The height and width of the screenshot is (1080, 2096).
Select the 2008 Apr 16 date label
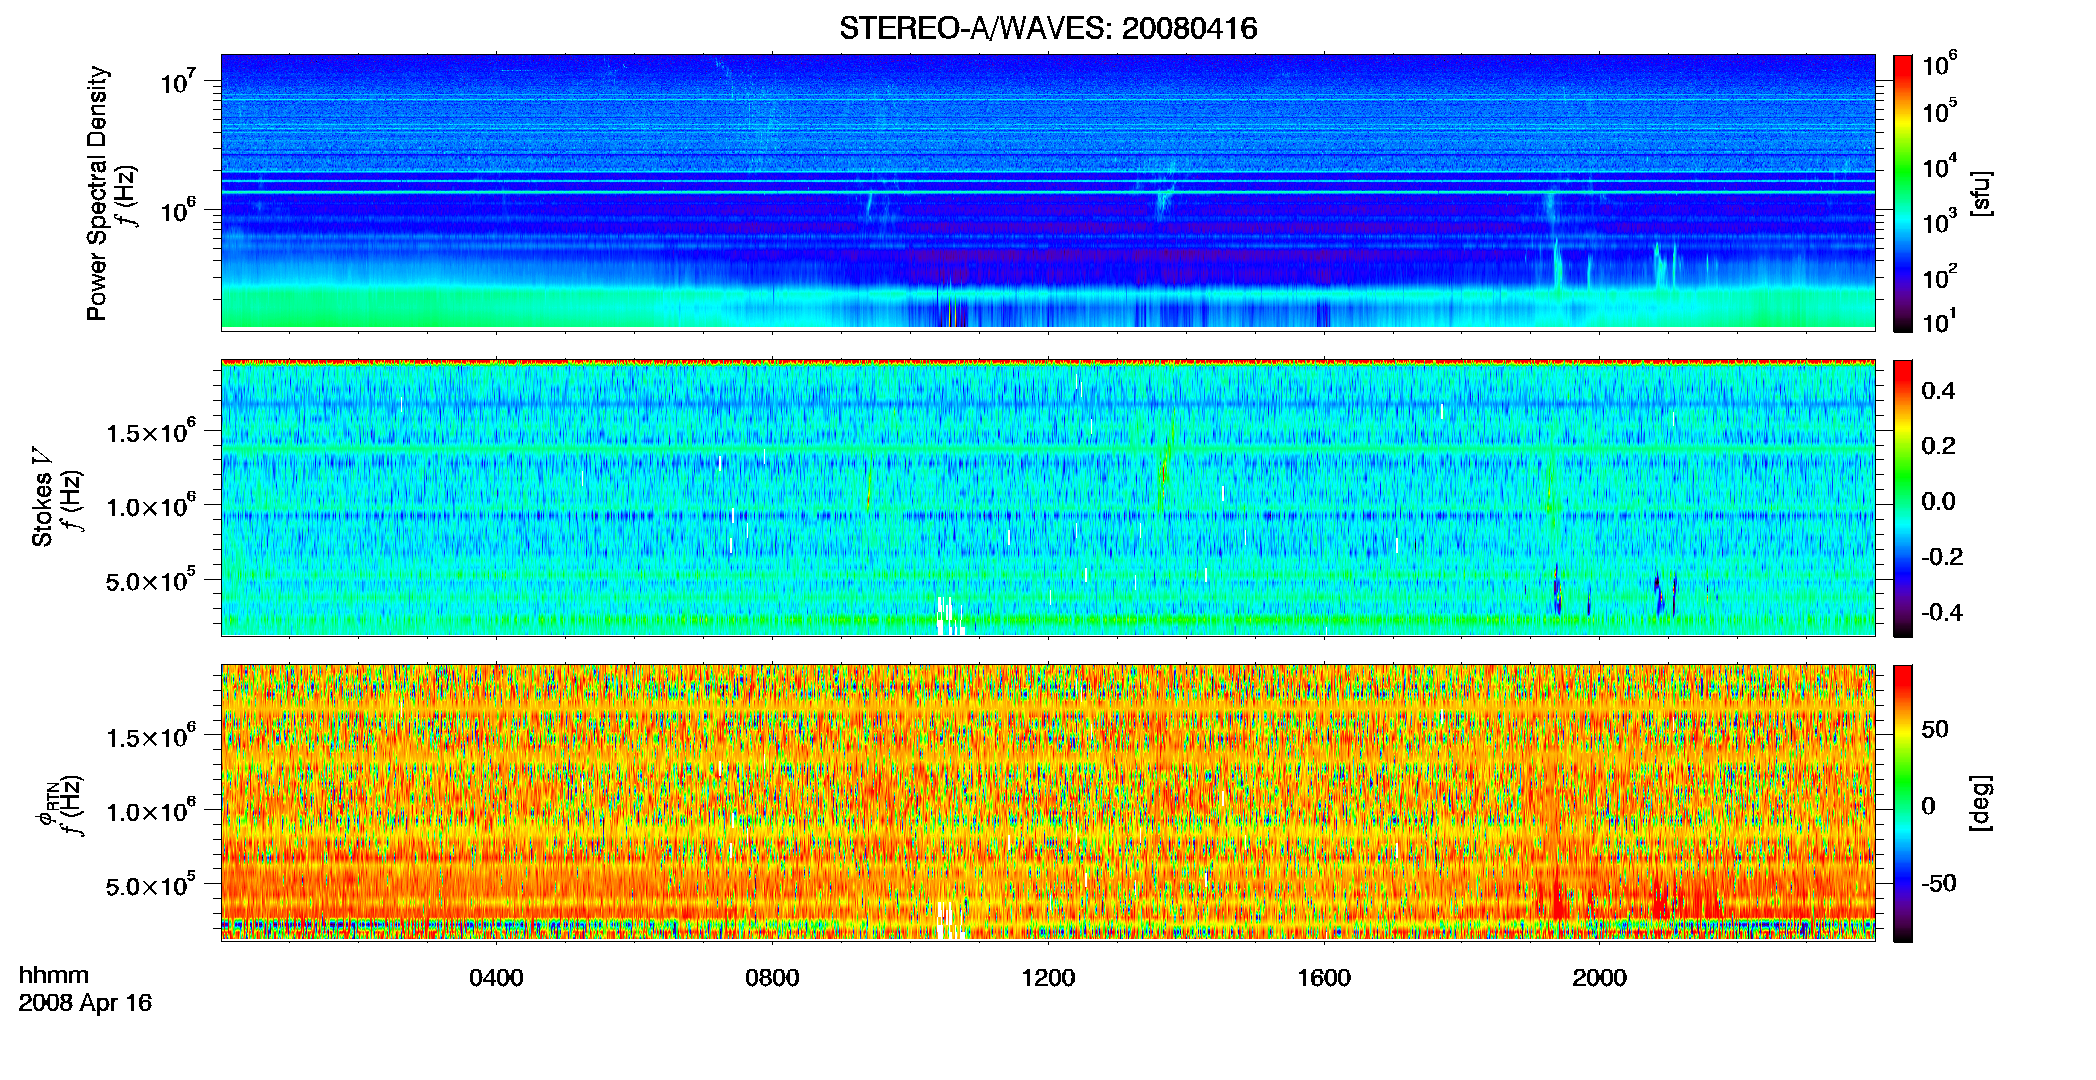85,1003
